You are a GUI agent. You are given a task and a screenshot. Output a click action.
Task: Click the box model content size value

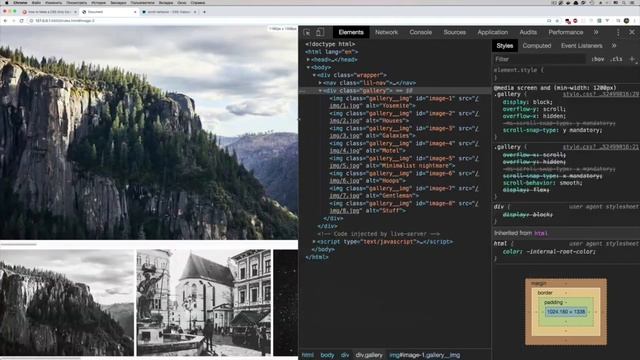pos(566,312)
